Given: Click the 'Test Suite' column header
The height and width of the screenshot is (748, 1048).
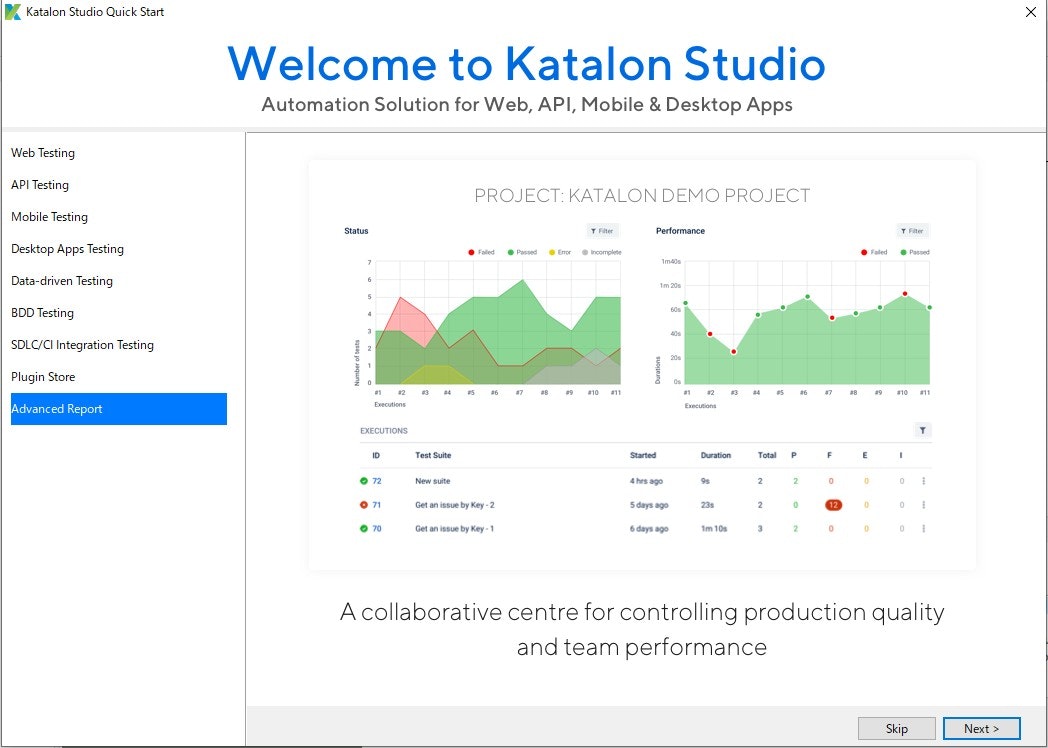Looking at the screenshot, I should [x=433, y=455].
